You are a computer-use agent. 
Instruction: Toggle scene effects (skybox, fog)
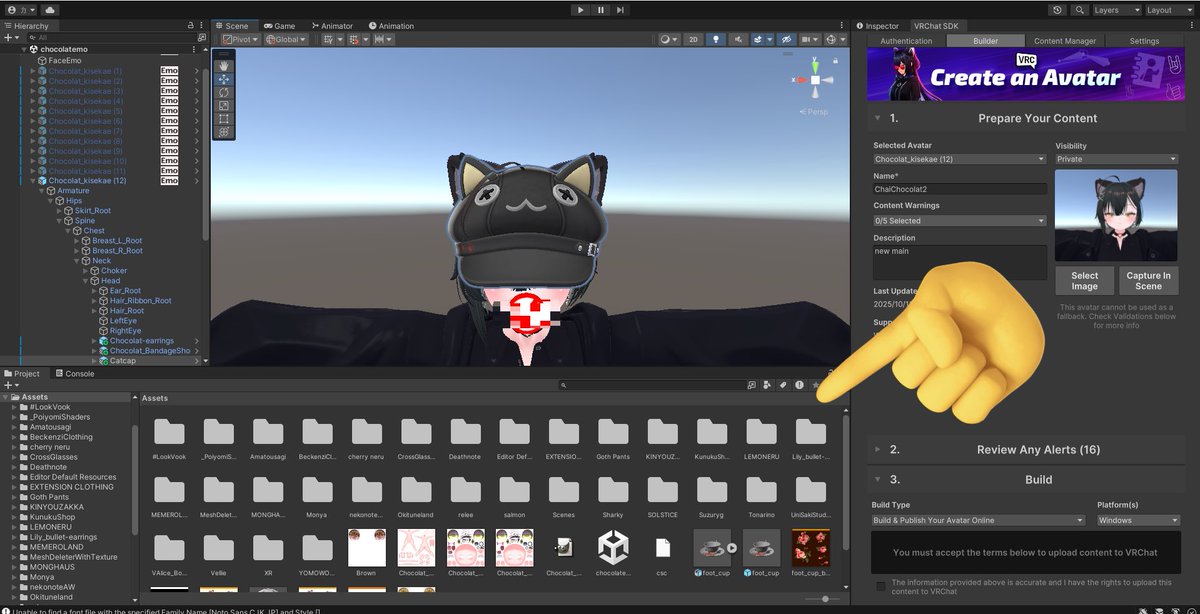click(759, 40)
